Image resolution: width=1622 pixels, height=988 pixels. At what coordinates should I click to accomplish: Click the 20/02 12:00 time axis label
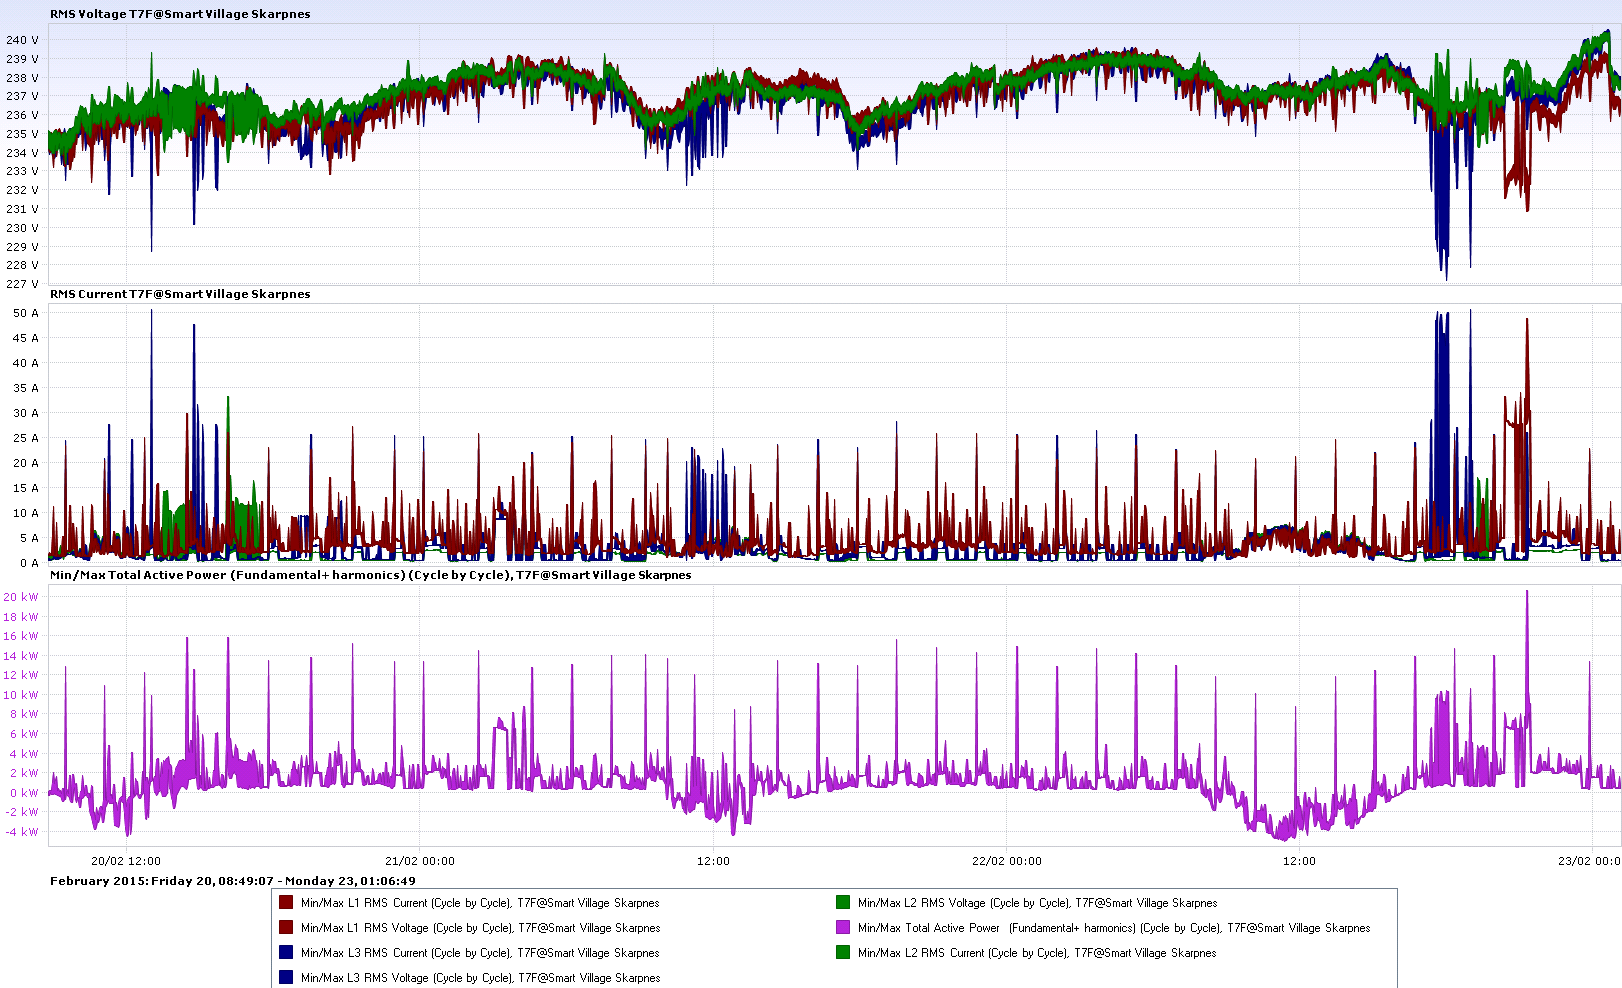[125, 861]
